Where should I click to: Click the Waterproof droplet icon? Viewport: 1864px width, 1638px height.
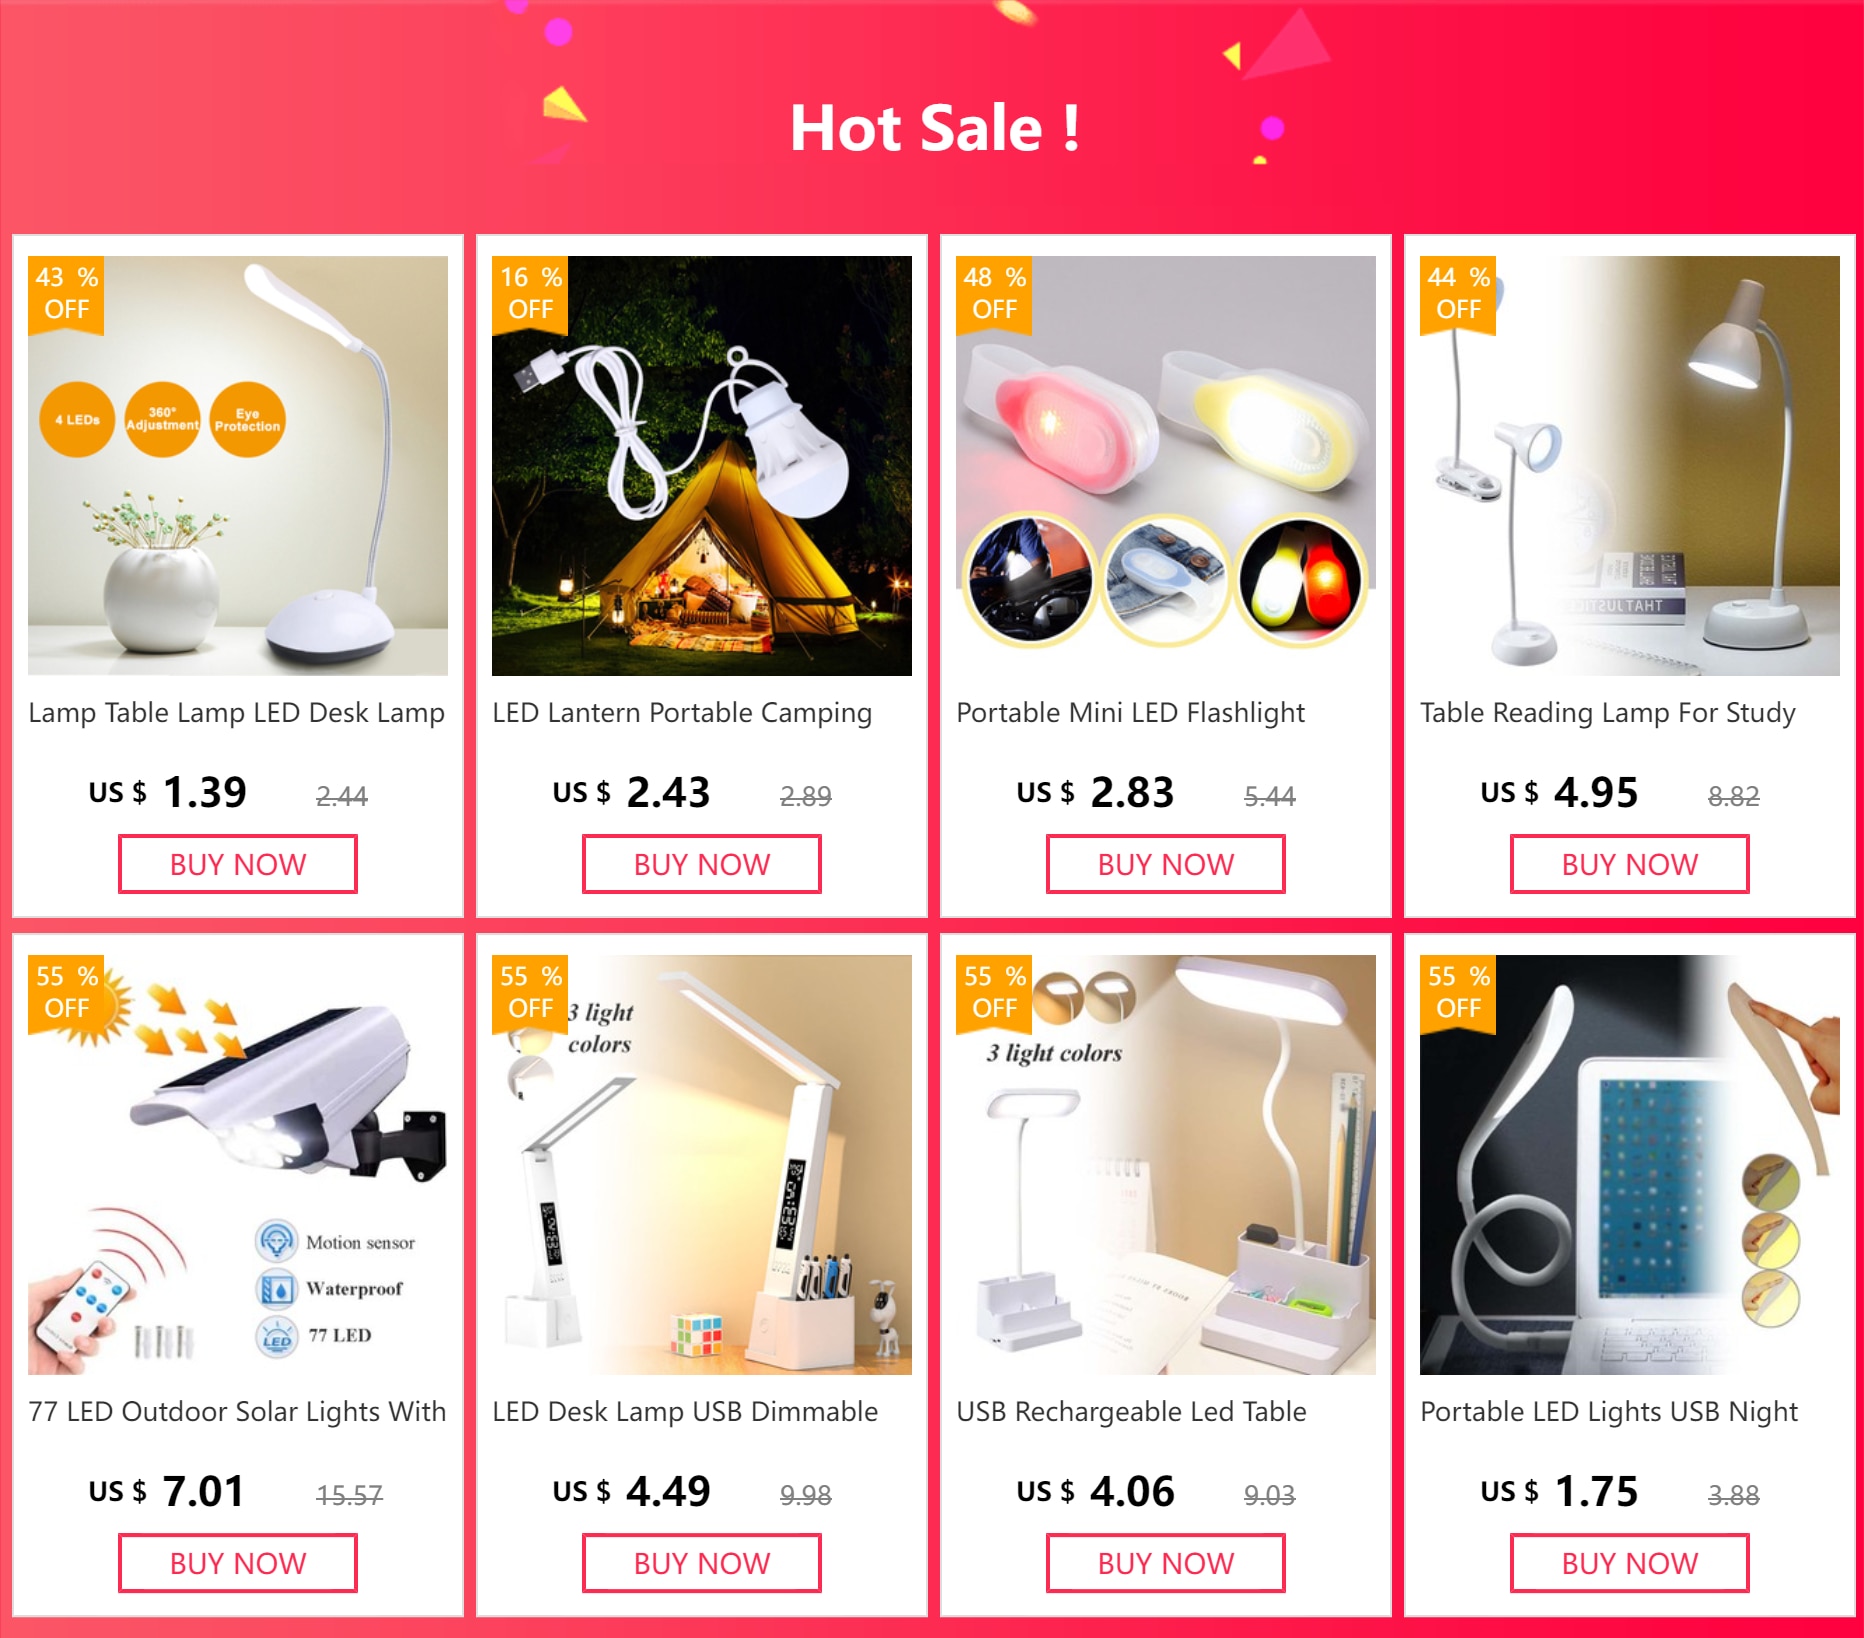(x=276, y=1289)
